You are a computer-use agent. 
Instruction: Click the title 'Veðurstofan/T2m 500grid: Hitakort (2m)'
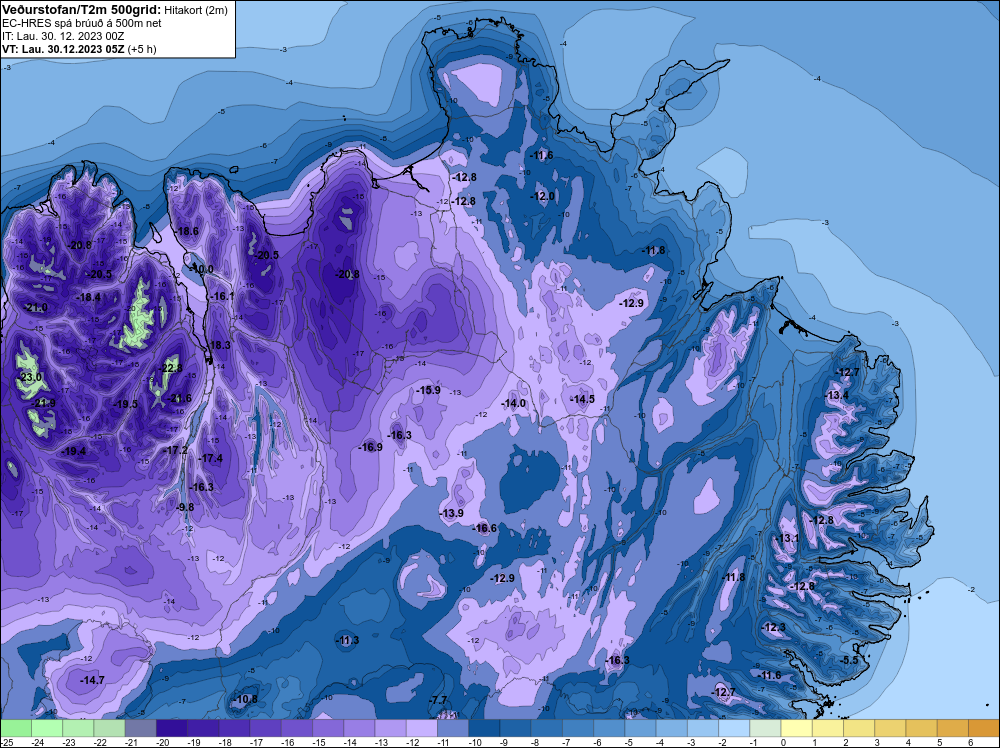pyautogui.click(x=115, y=9)
